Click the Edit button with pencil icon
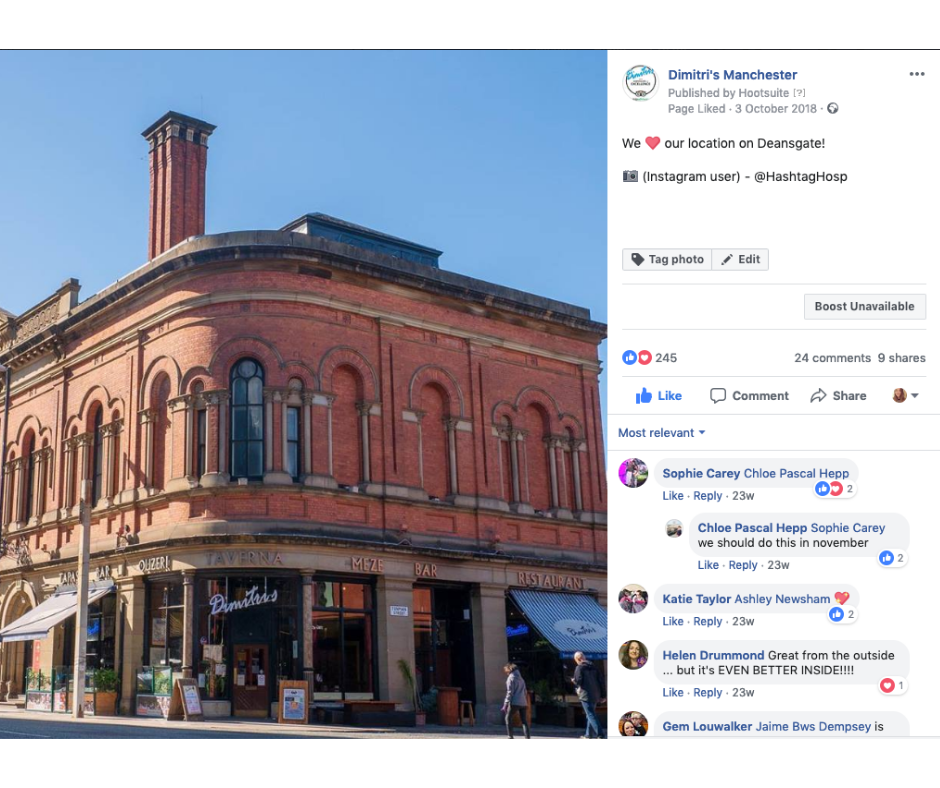The width and height of the screenshot is (940, 788). coord(740,259)
